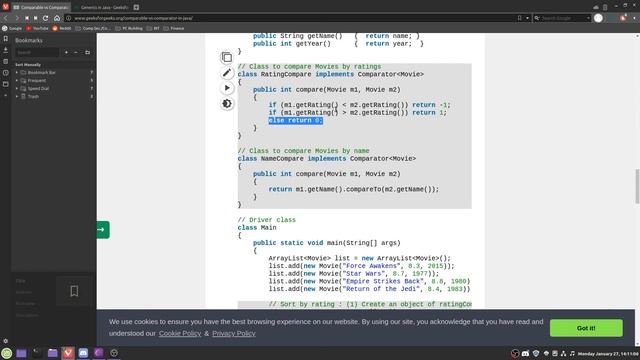640x360 pixels.
Task: Add new bookmark with plus icon
Action: tap(66, 53)
